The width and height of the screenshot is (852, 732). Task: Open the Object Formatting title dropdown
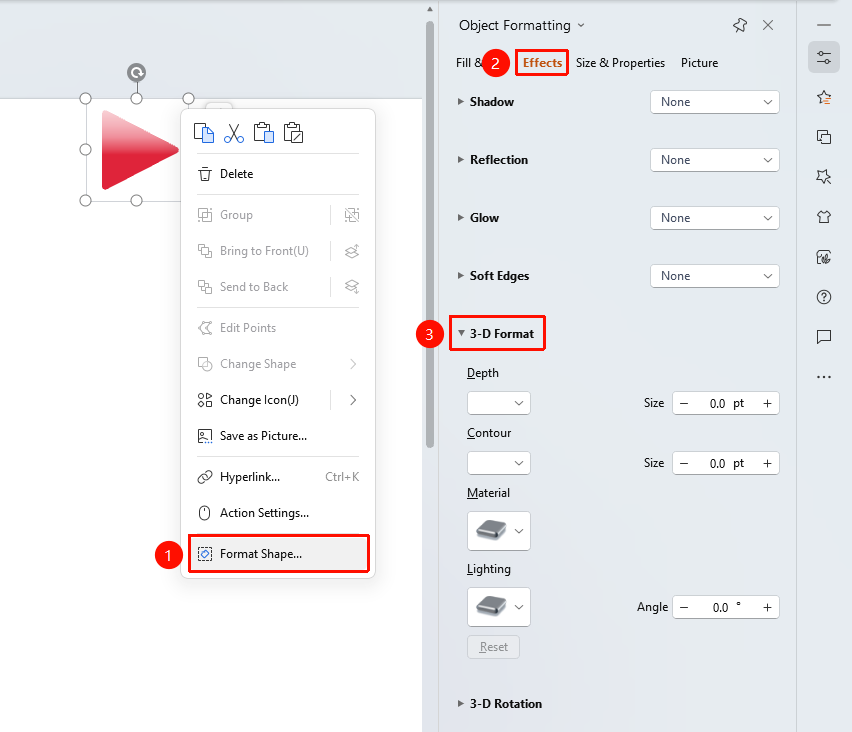coord(581,25)
